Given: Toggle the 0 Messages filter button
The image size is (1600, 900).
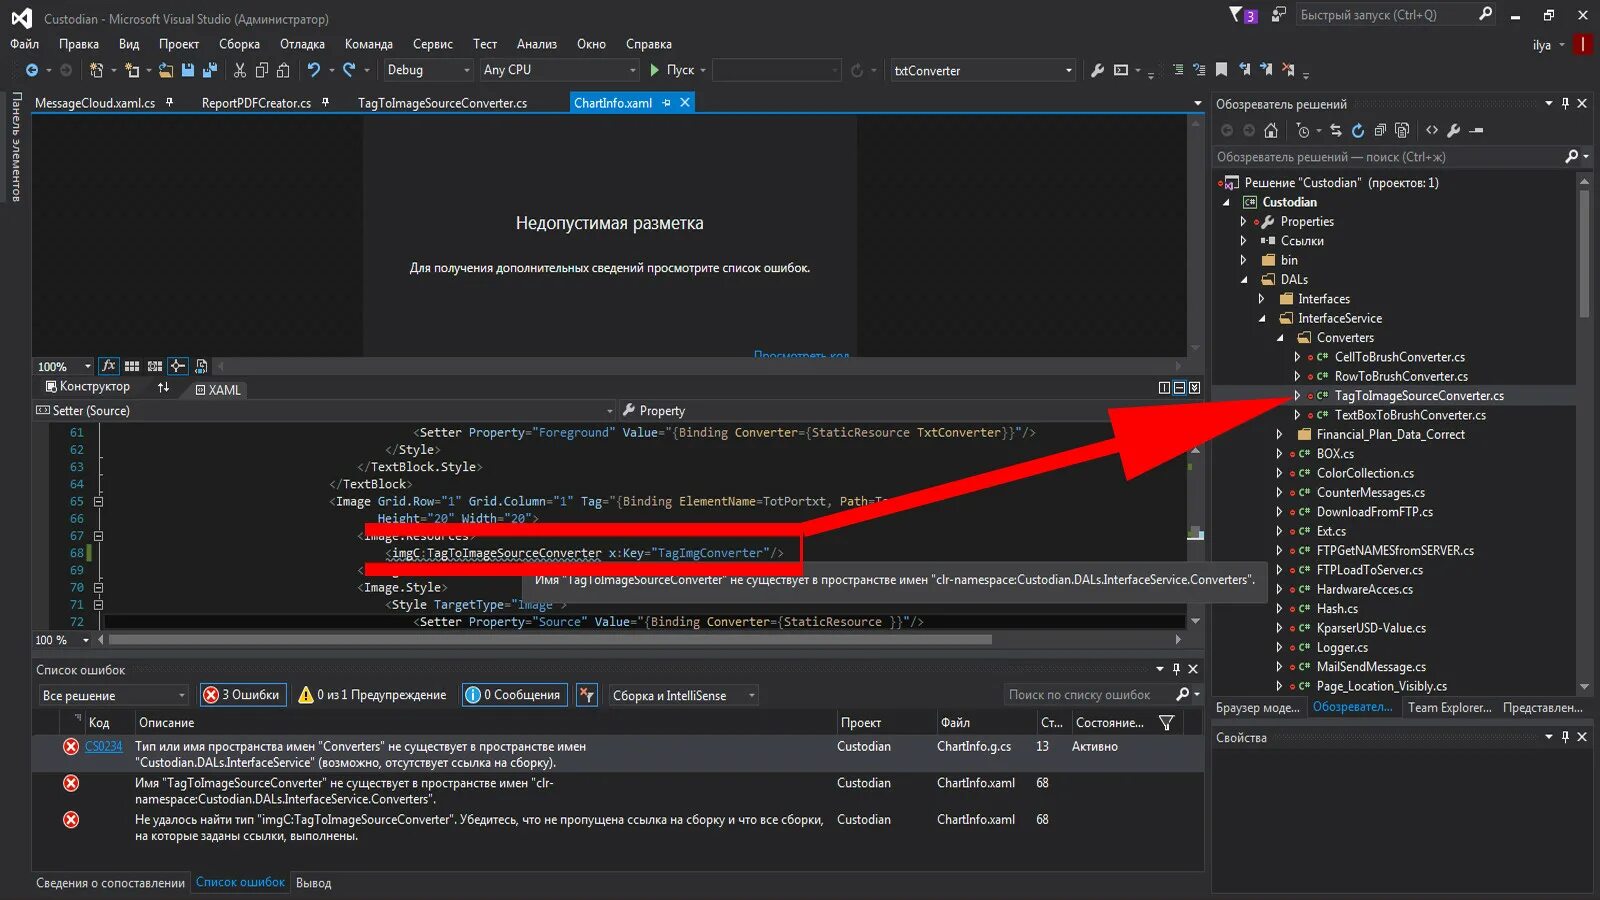Looking at the screenshot, I should (x=514, y=695).
